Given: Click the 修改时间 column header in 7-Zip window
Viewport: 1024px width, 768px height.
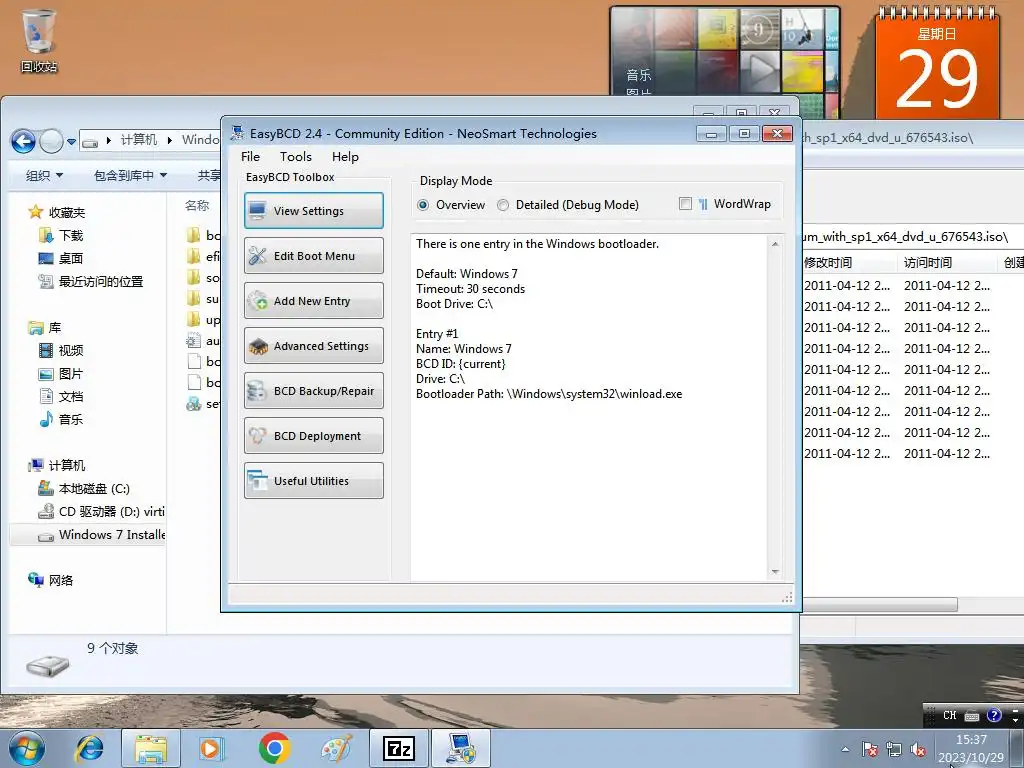Looking at the screenshot, I should tap(828, 263).
